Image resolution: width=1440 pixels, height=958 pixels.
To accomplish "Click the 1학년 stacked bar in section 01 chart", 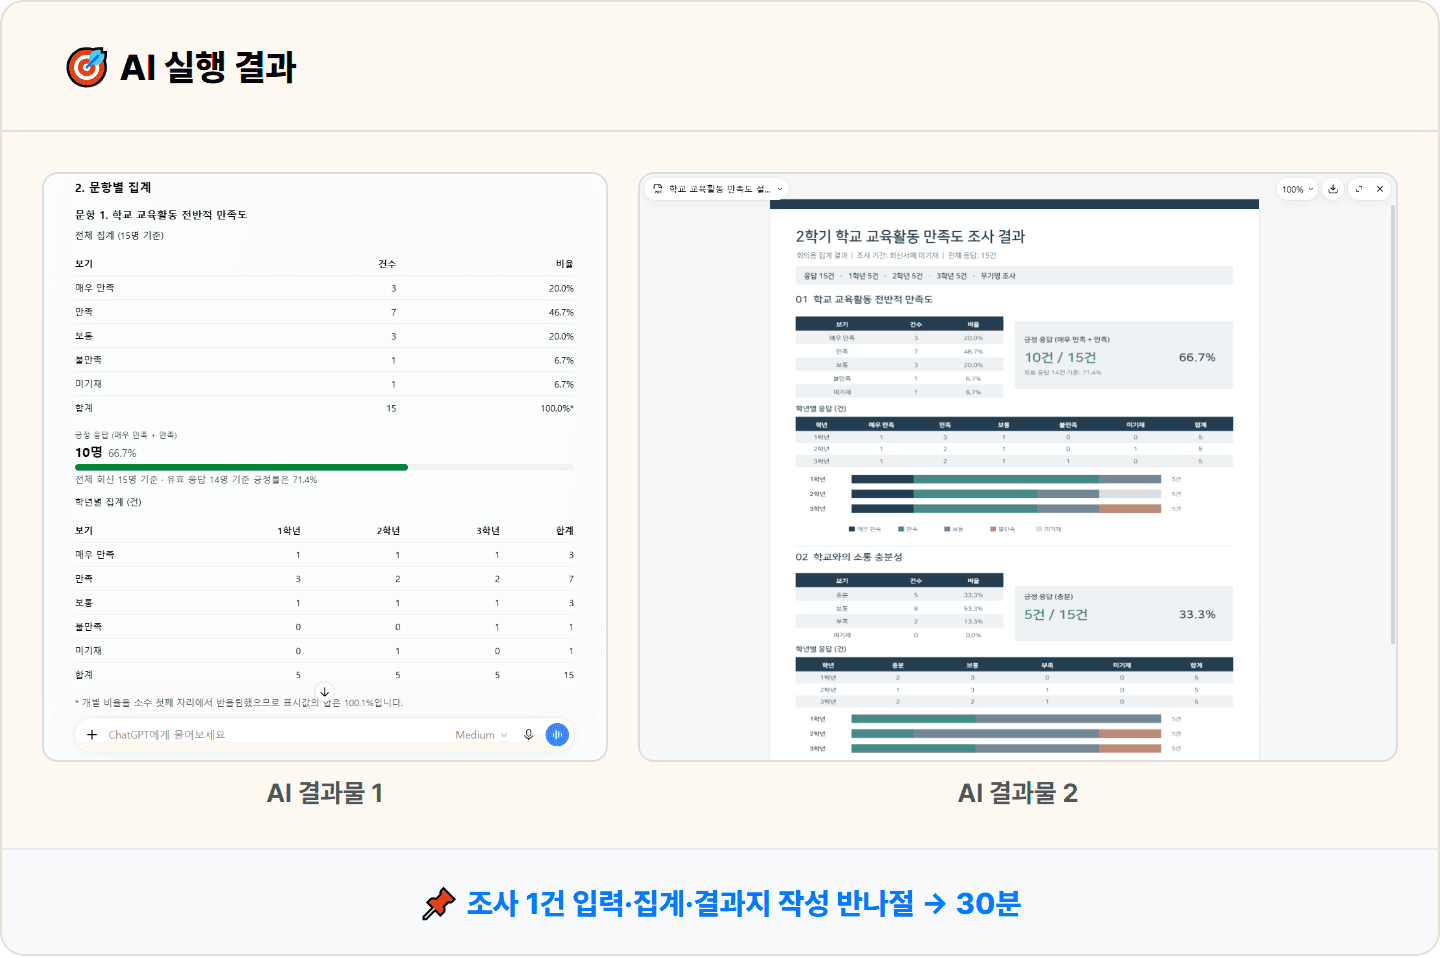I will coord(1006,479).
